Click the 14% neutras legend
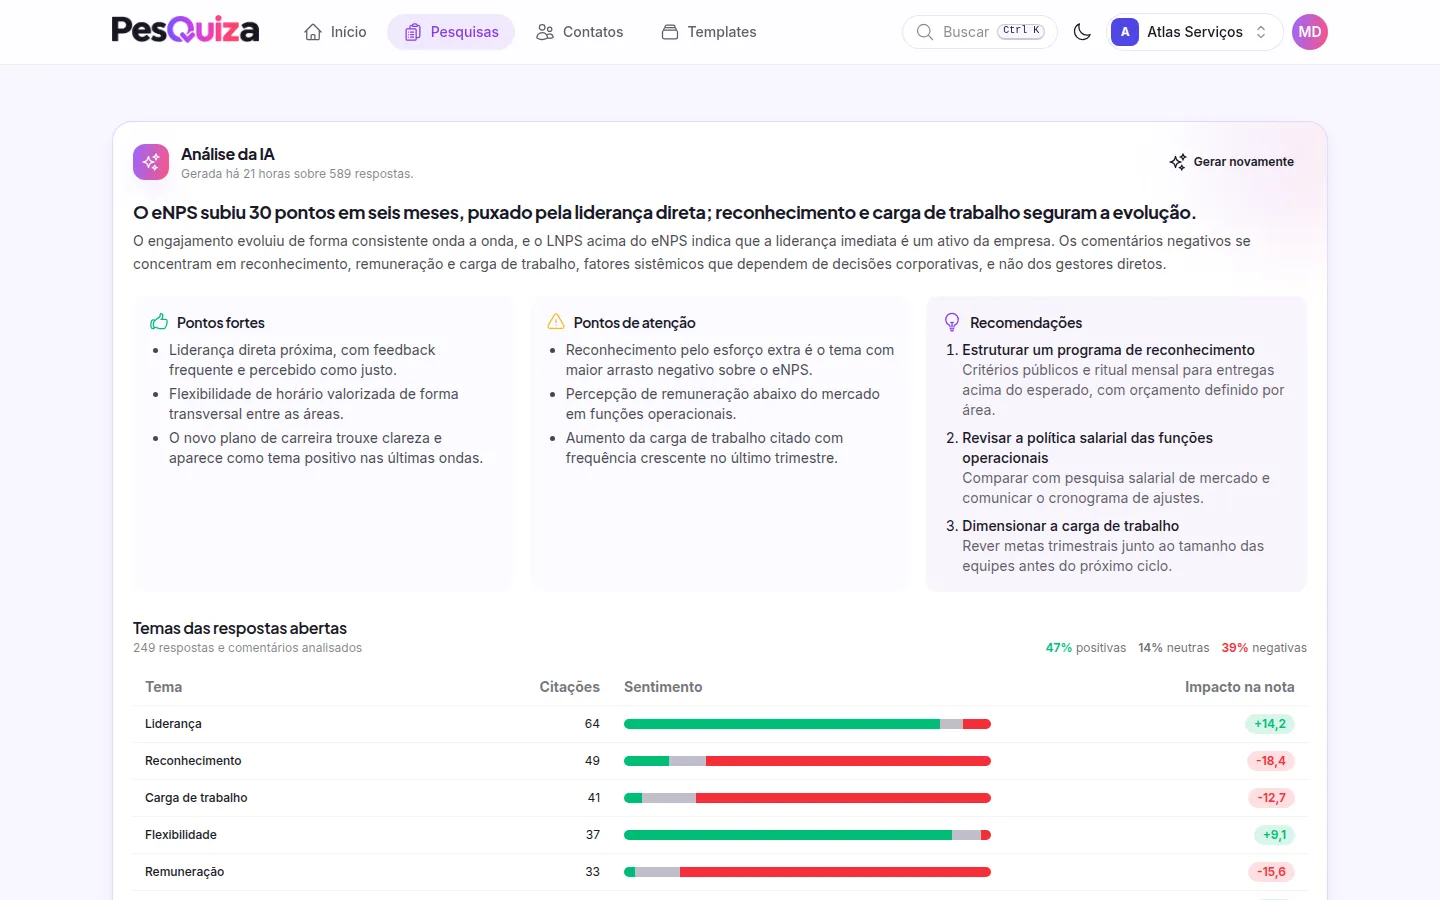The width and height of the screenshot is (1440, 900). 1174,648
